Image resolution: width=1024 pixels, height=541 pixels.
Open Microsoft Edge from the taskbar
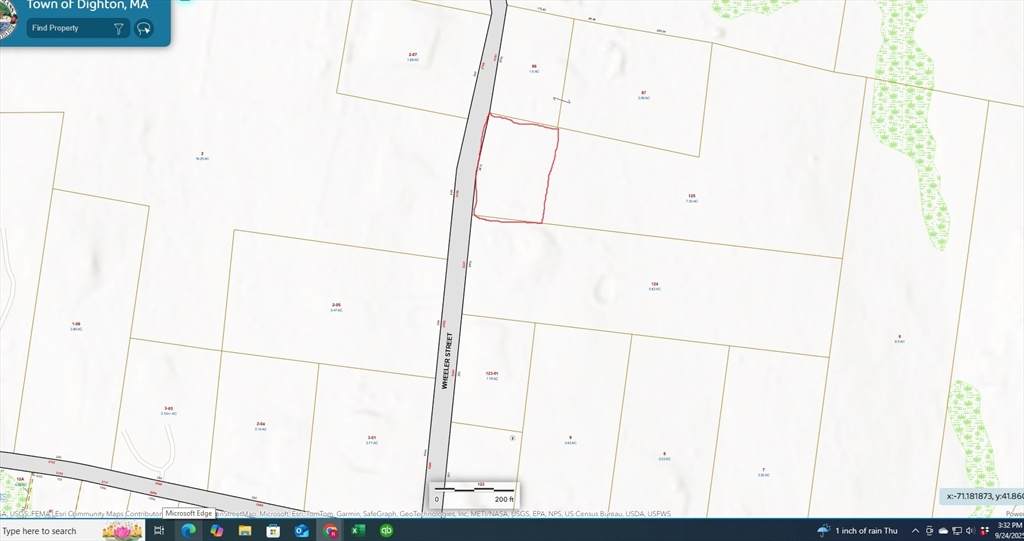click(x=187, y=530)
